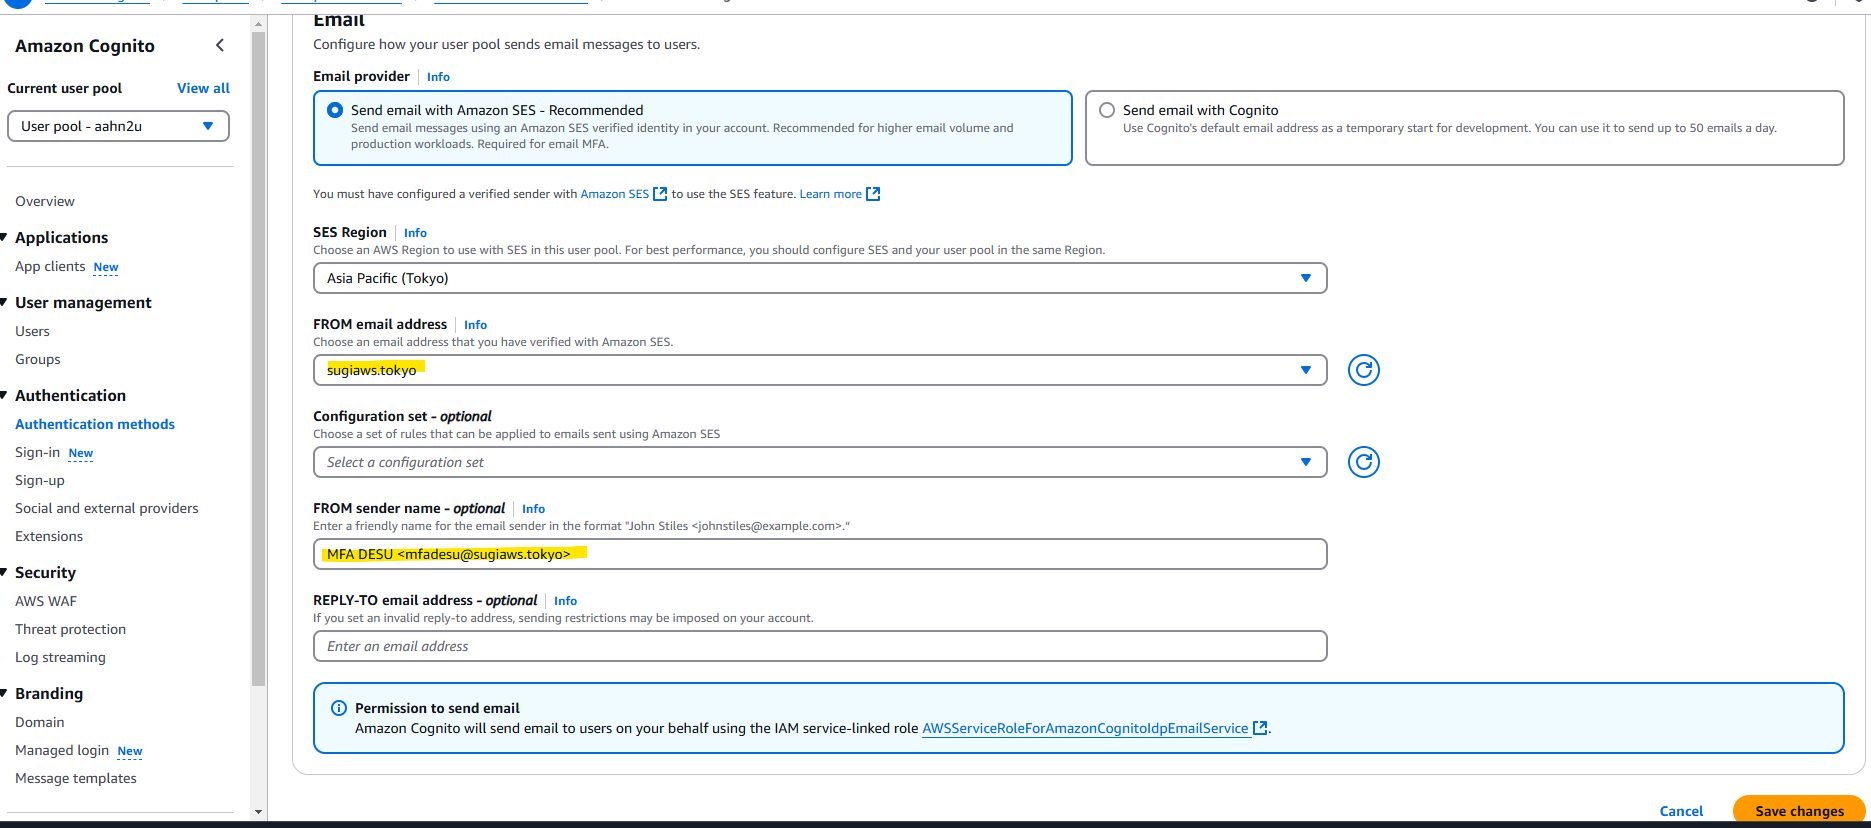Viewport: 1871px width, 828px height.
Task: Click the REPLY-TO email address field
Action: [x=820, y=646]
